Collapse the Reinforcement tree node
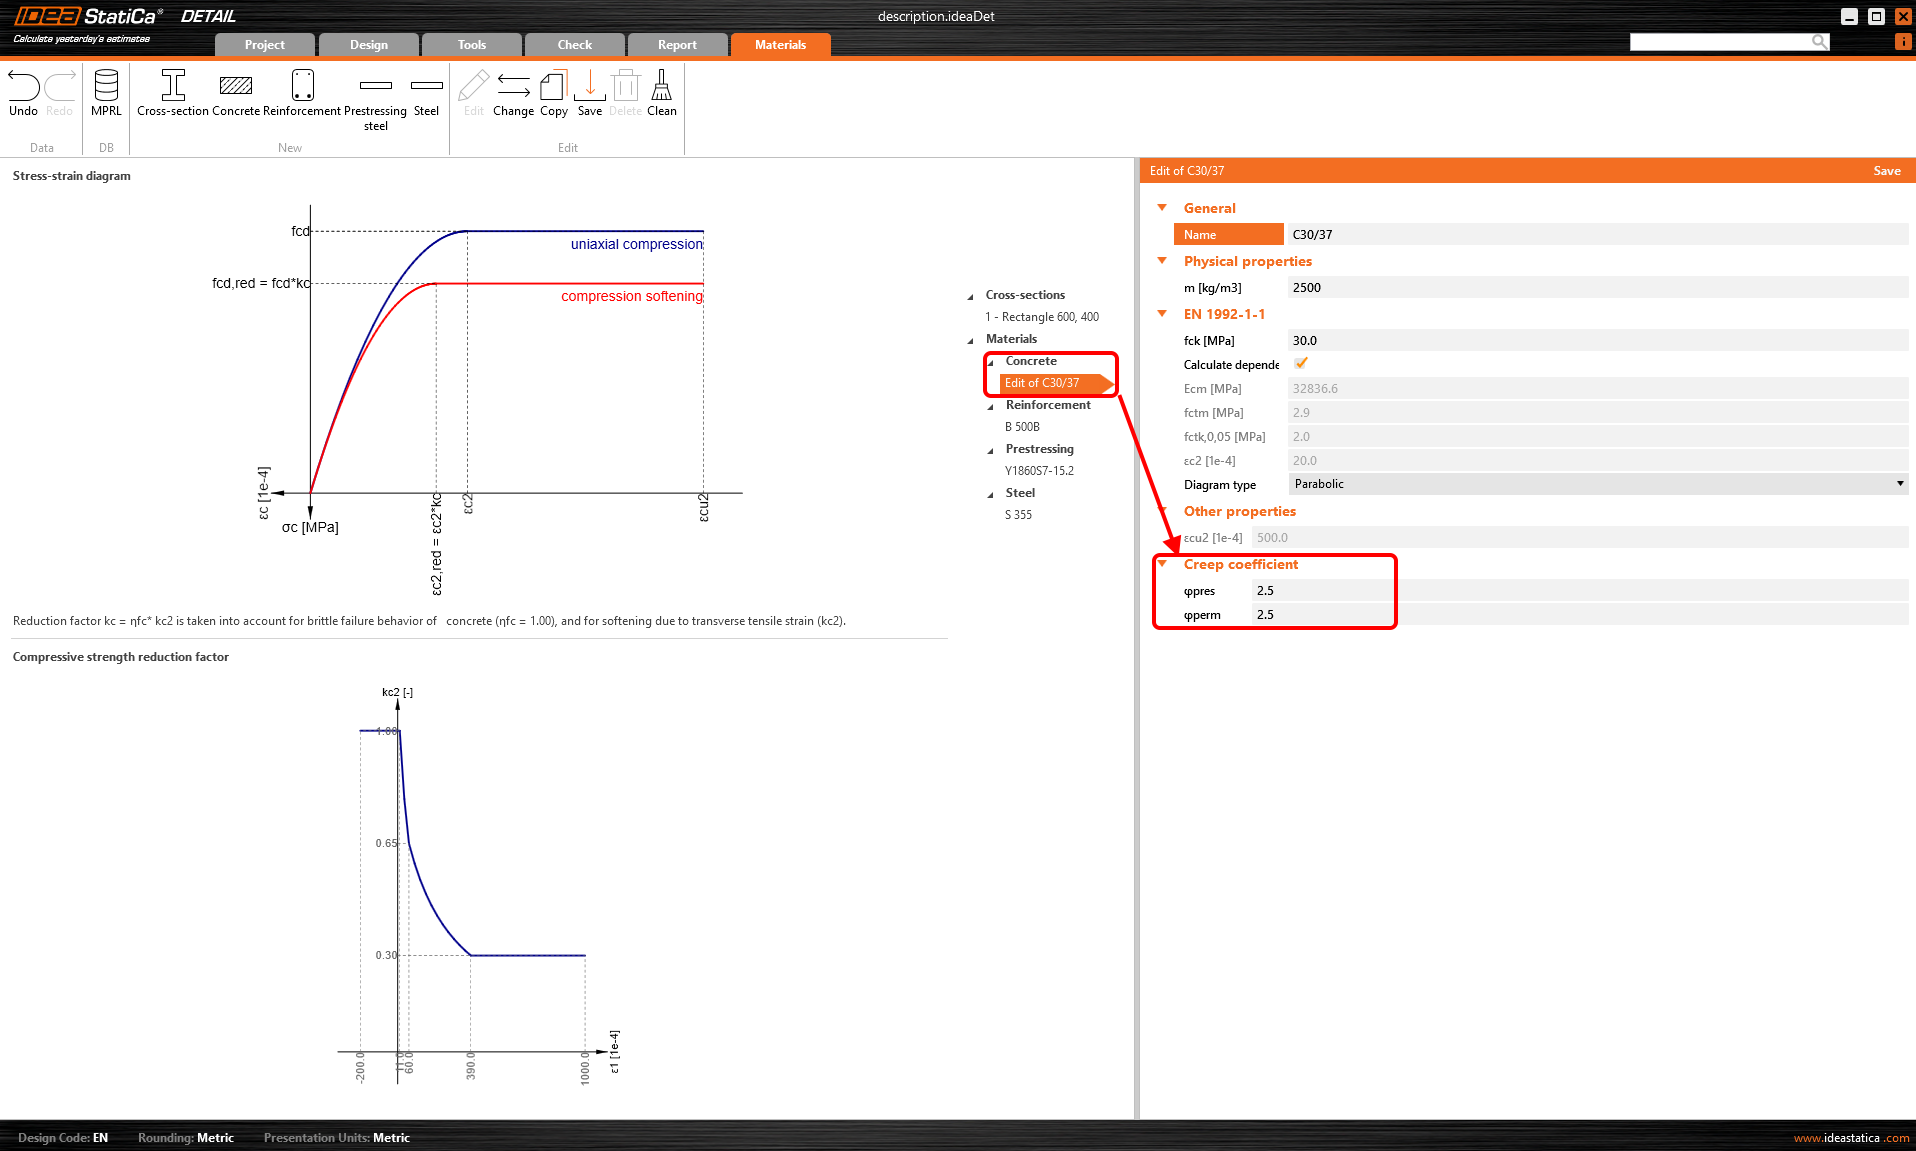This screenshot has width=1916, height=1151. point(991,406)
